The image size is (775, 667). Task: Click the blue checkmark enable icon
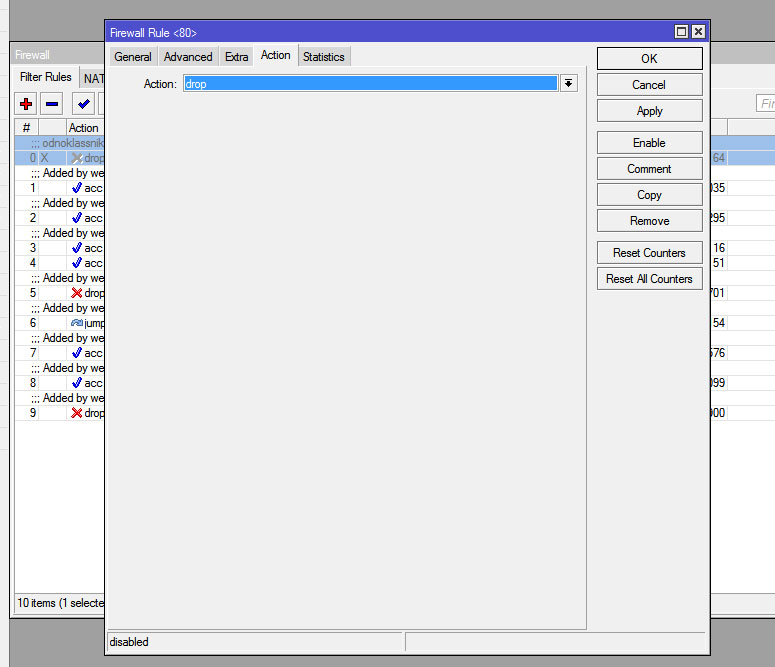[84, 104]
